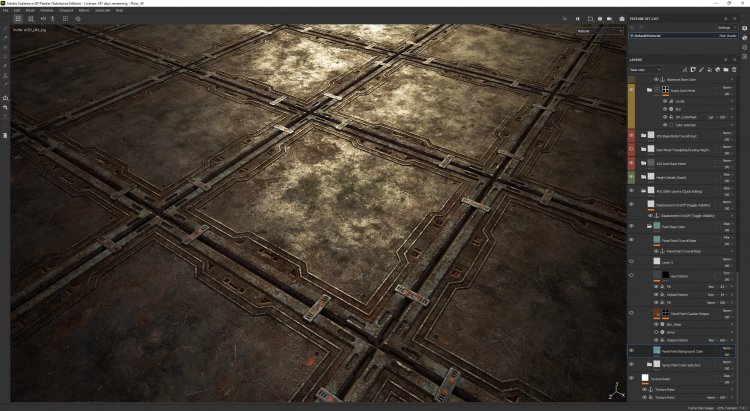Click the left sidebar document icon at bottom
The height and width of the screenshot is (411, 750).
(x=5, y=135)
